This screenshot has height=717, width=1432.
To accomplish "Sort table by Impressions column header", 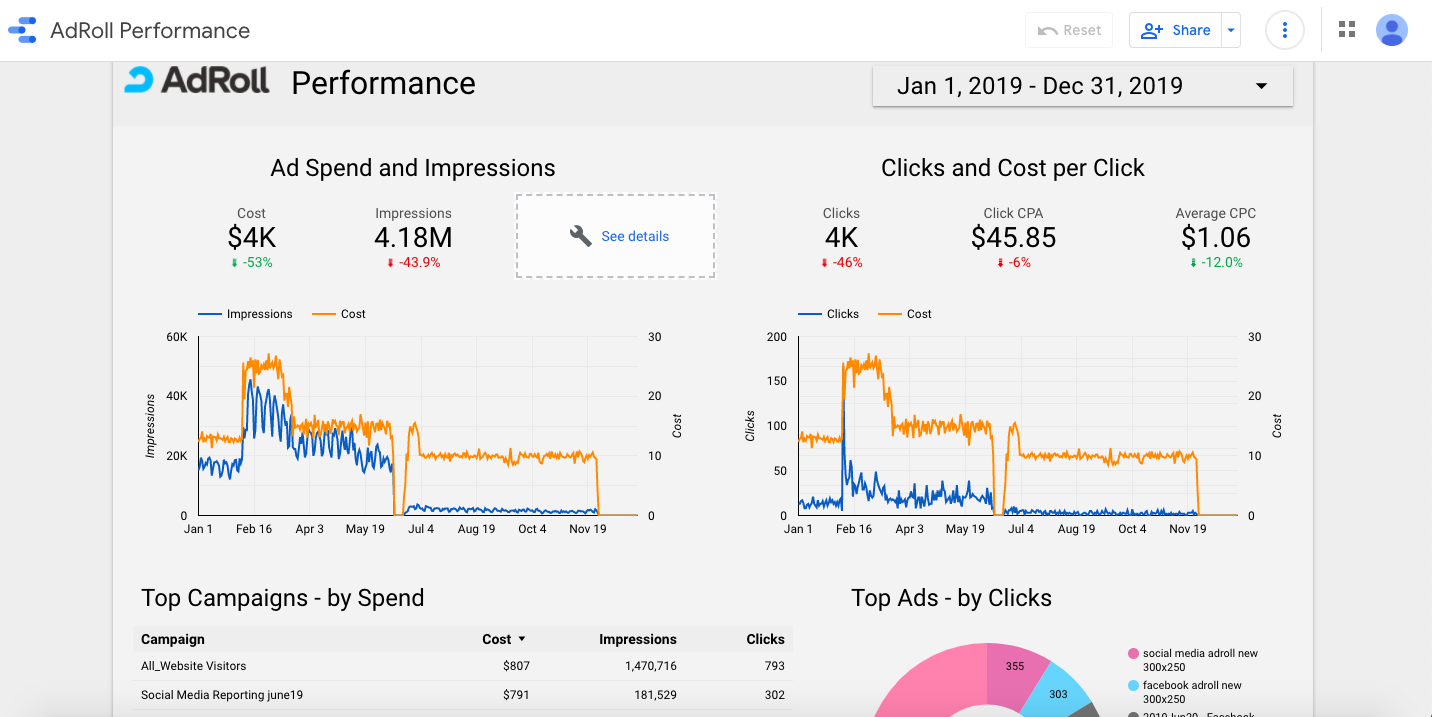I will click(638, 639).
